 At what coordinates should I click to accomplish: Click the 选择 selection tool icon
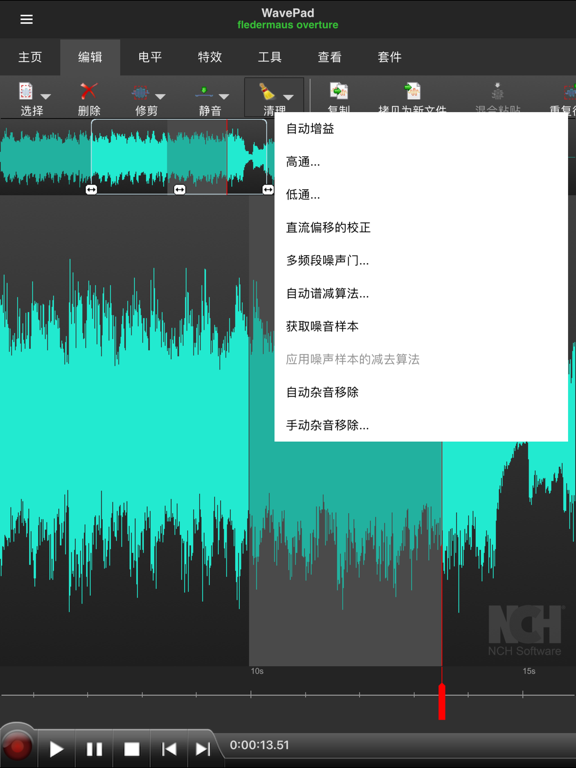(x=25, y=91)
